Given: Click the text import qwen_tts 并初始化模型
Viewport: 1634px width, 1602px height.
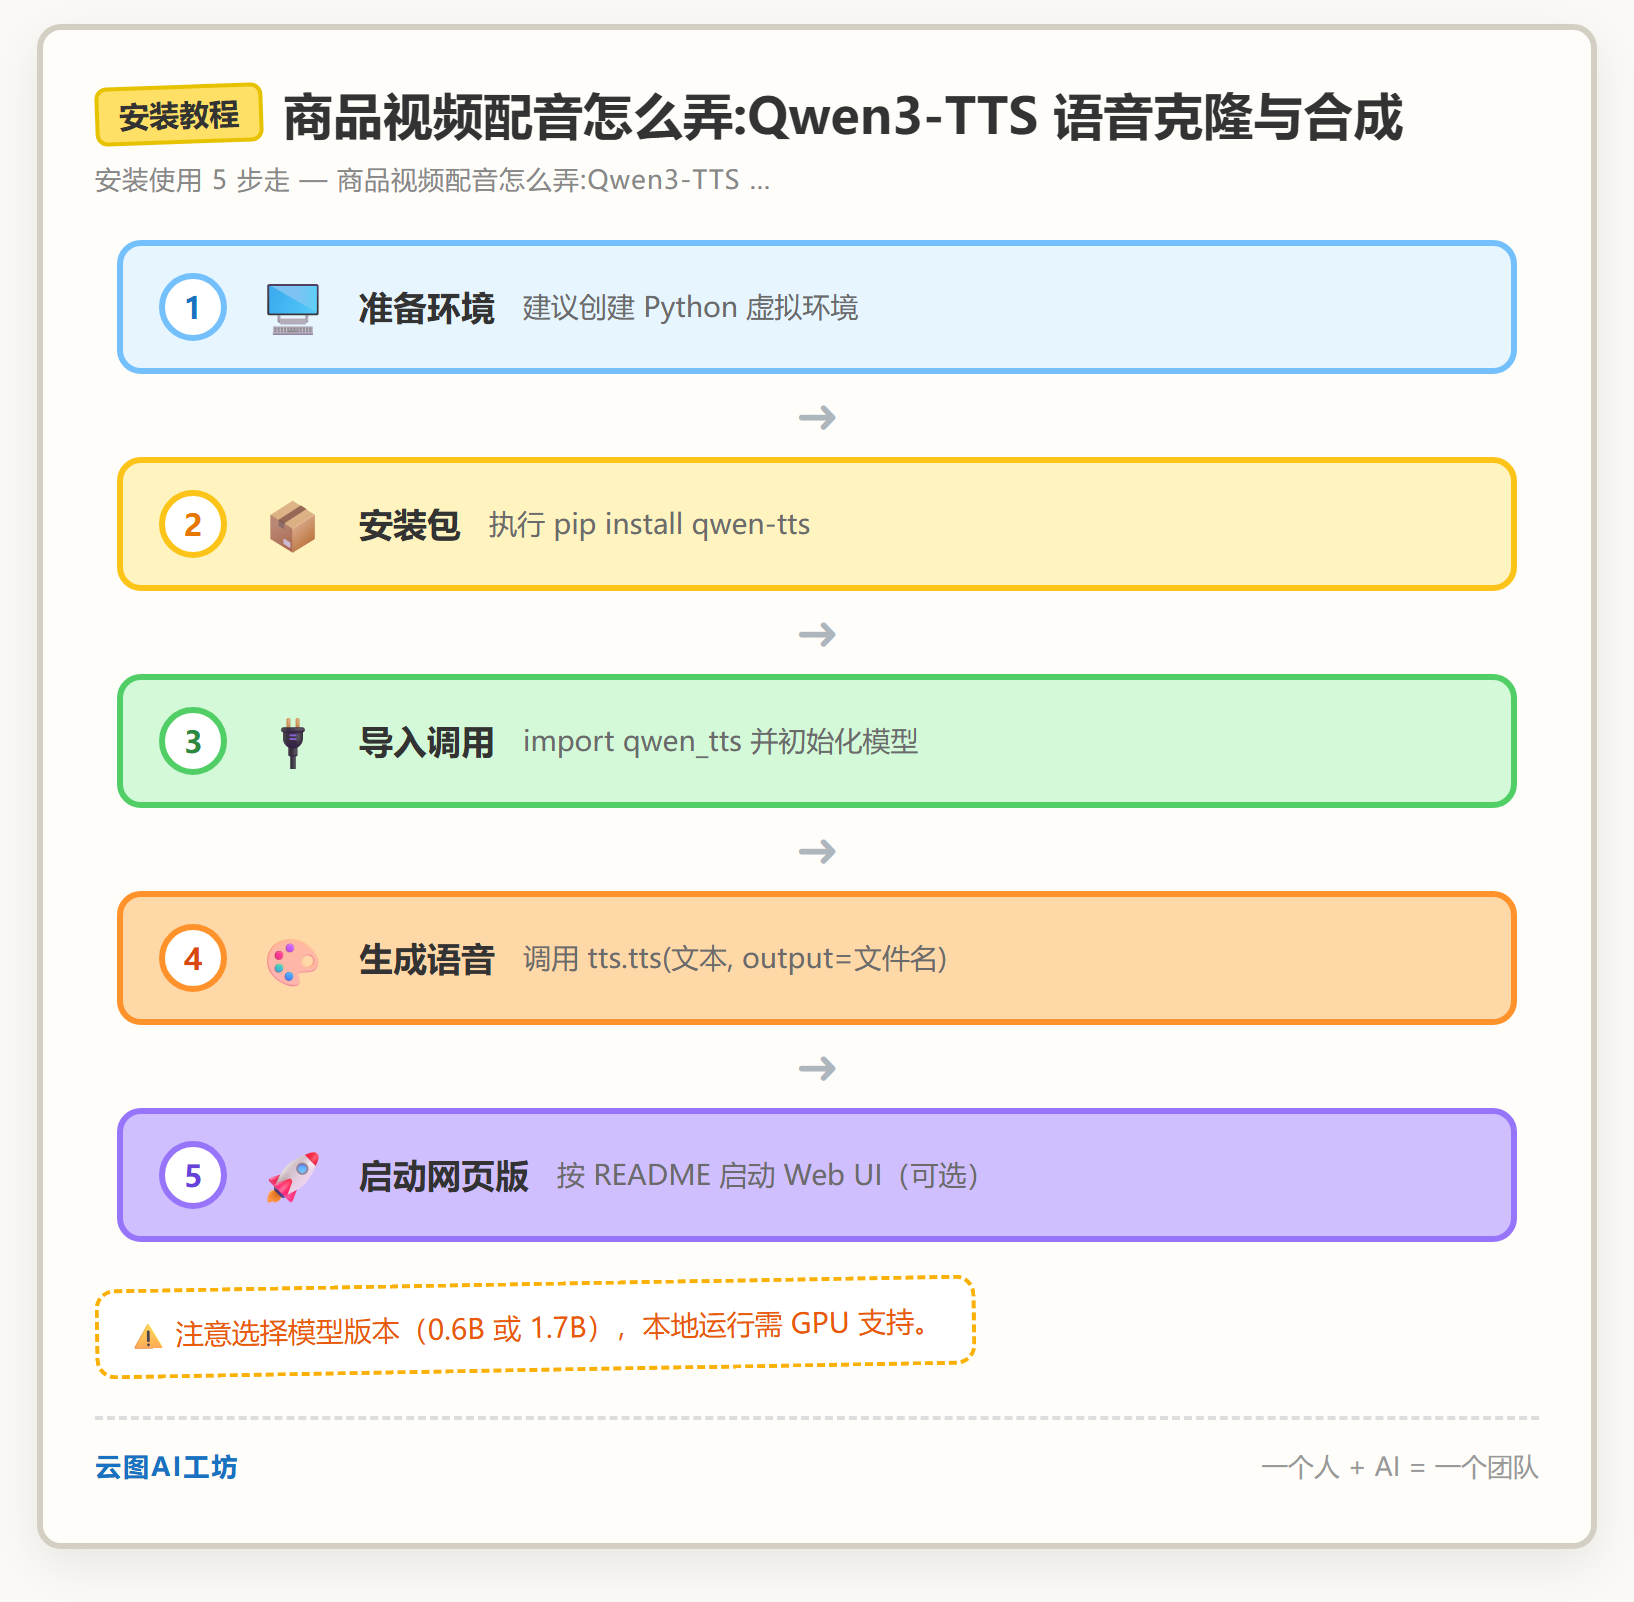Looking at the screenshot, I should [x=720, y=742].
